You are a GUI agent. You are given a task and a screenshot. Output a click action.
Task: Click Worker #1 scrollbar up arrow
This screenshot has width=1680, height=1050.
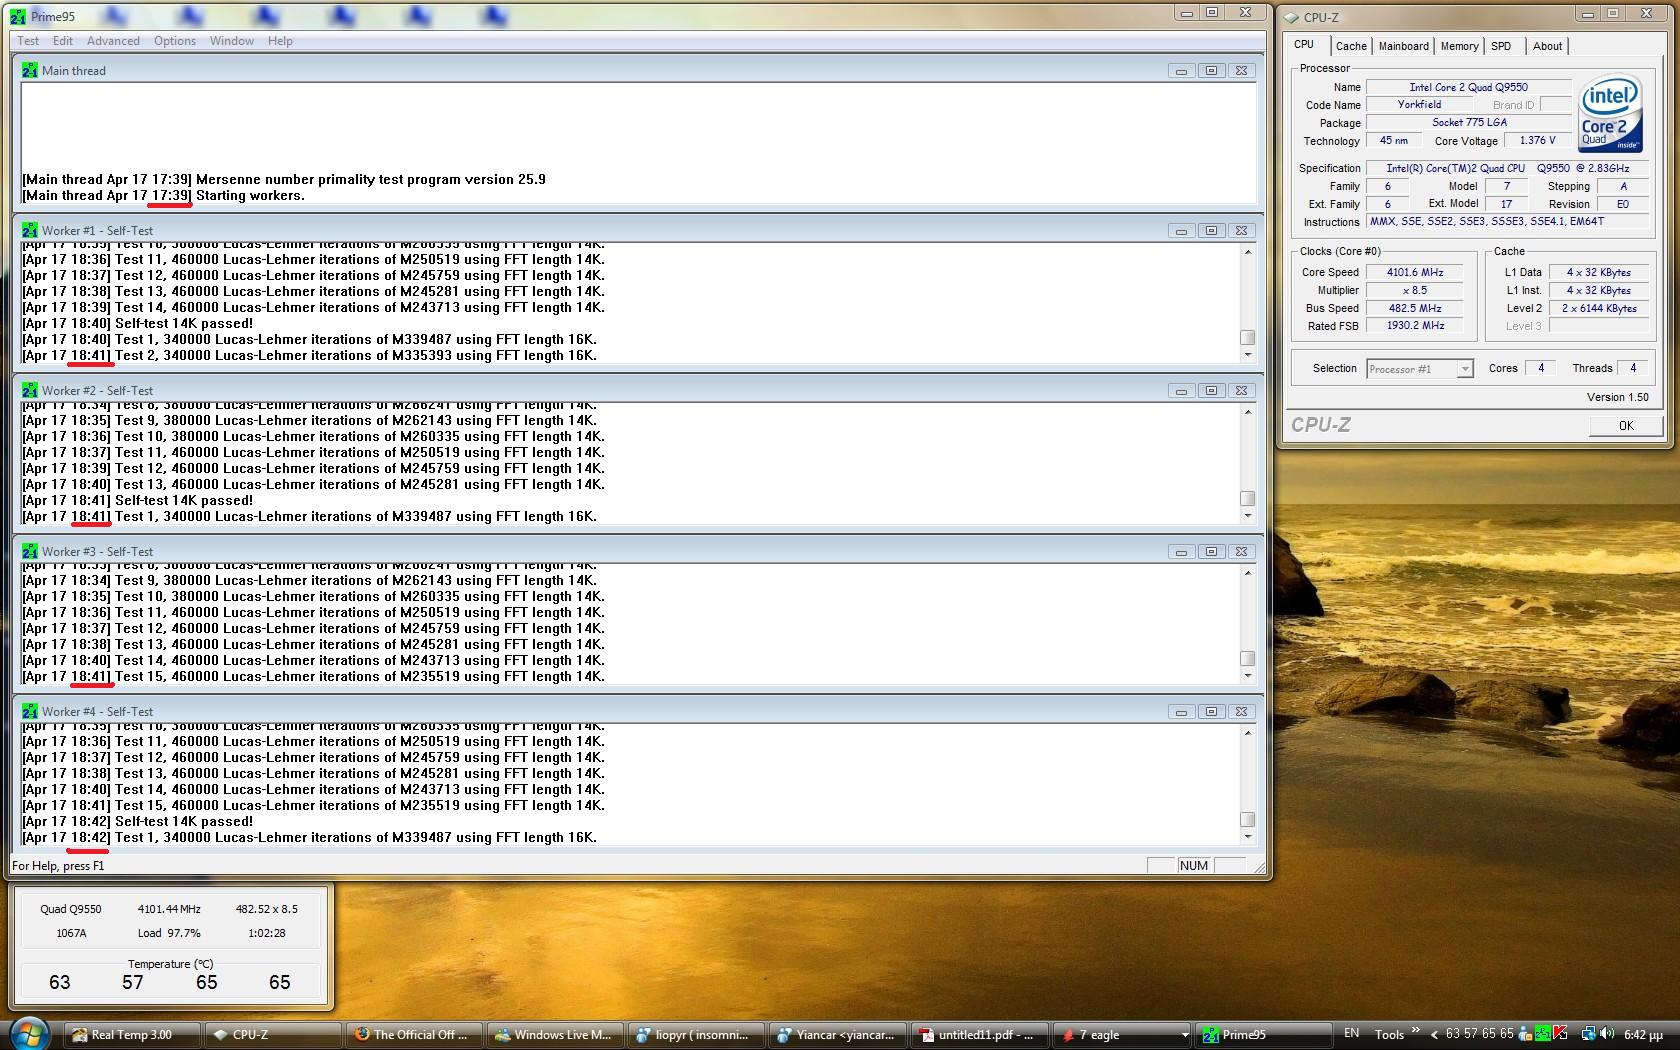click(1247, 252)
